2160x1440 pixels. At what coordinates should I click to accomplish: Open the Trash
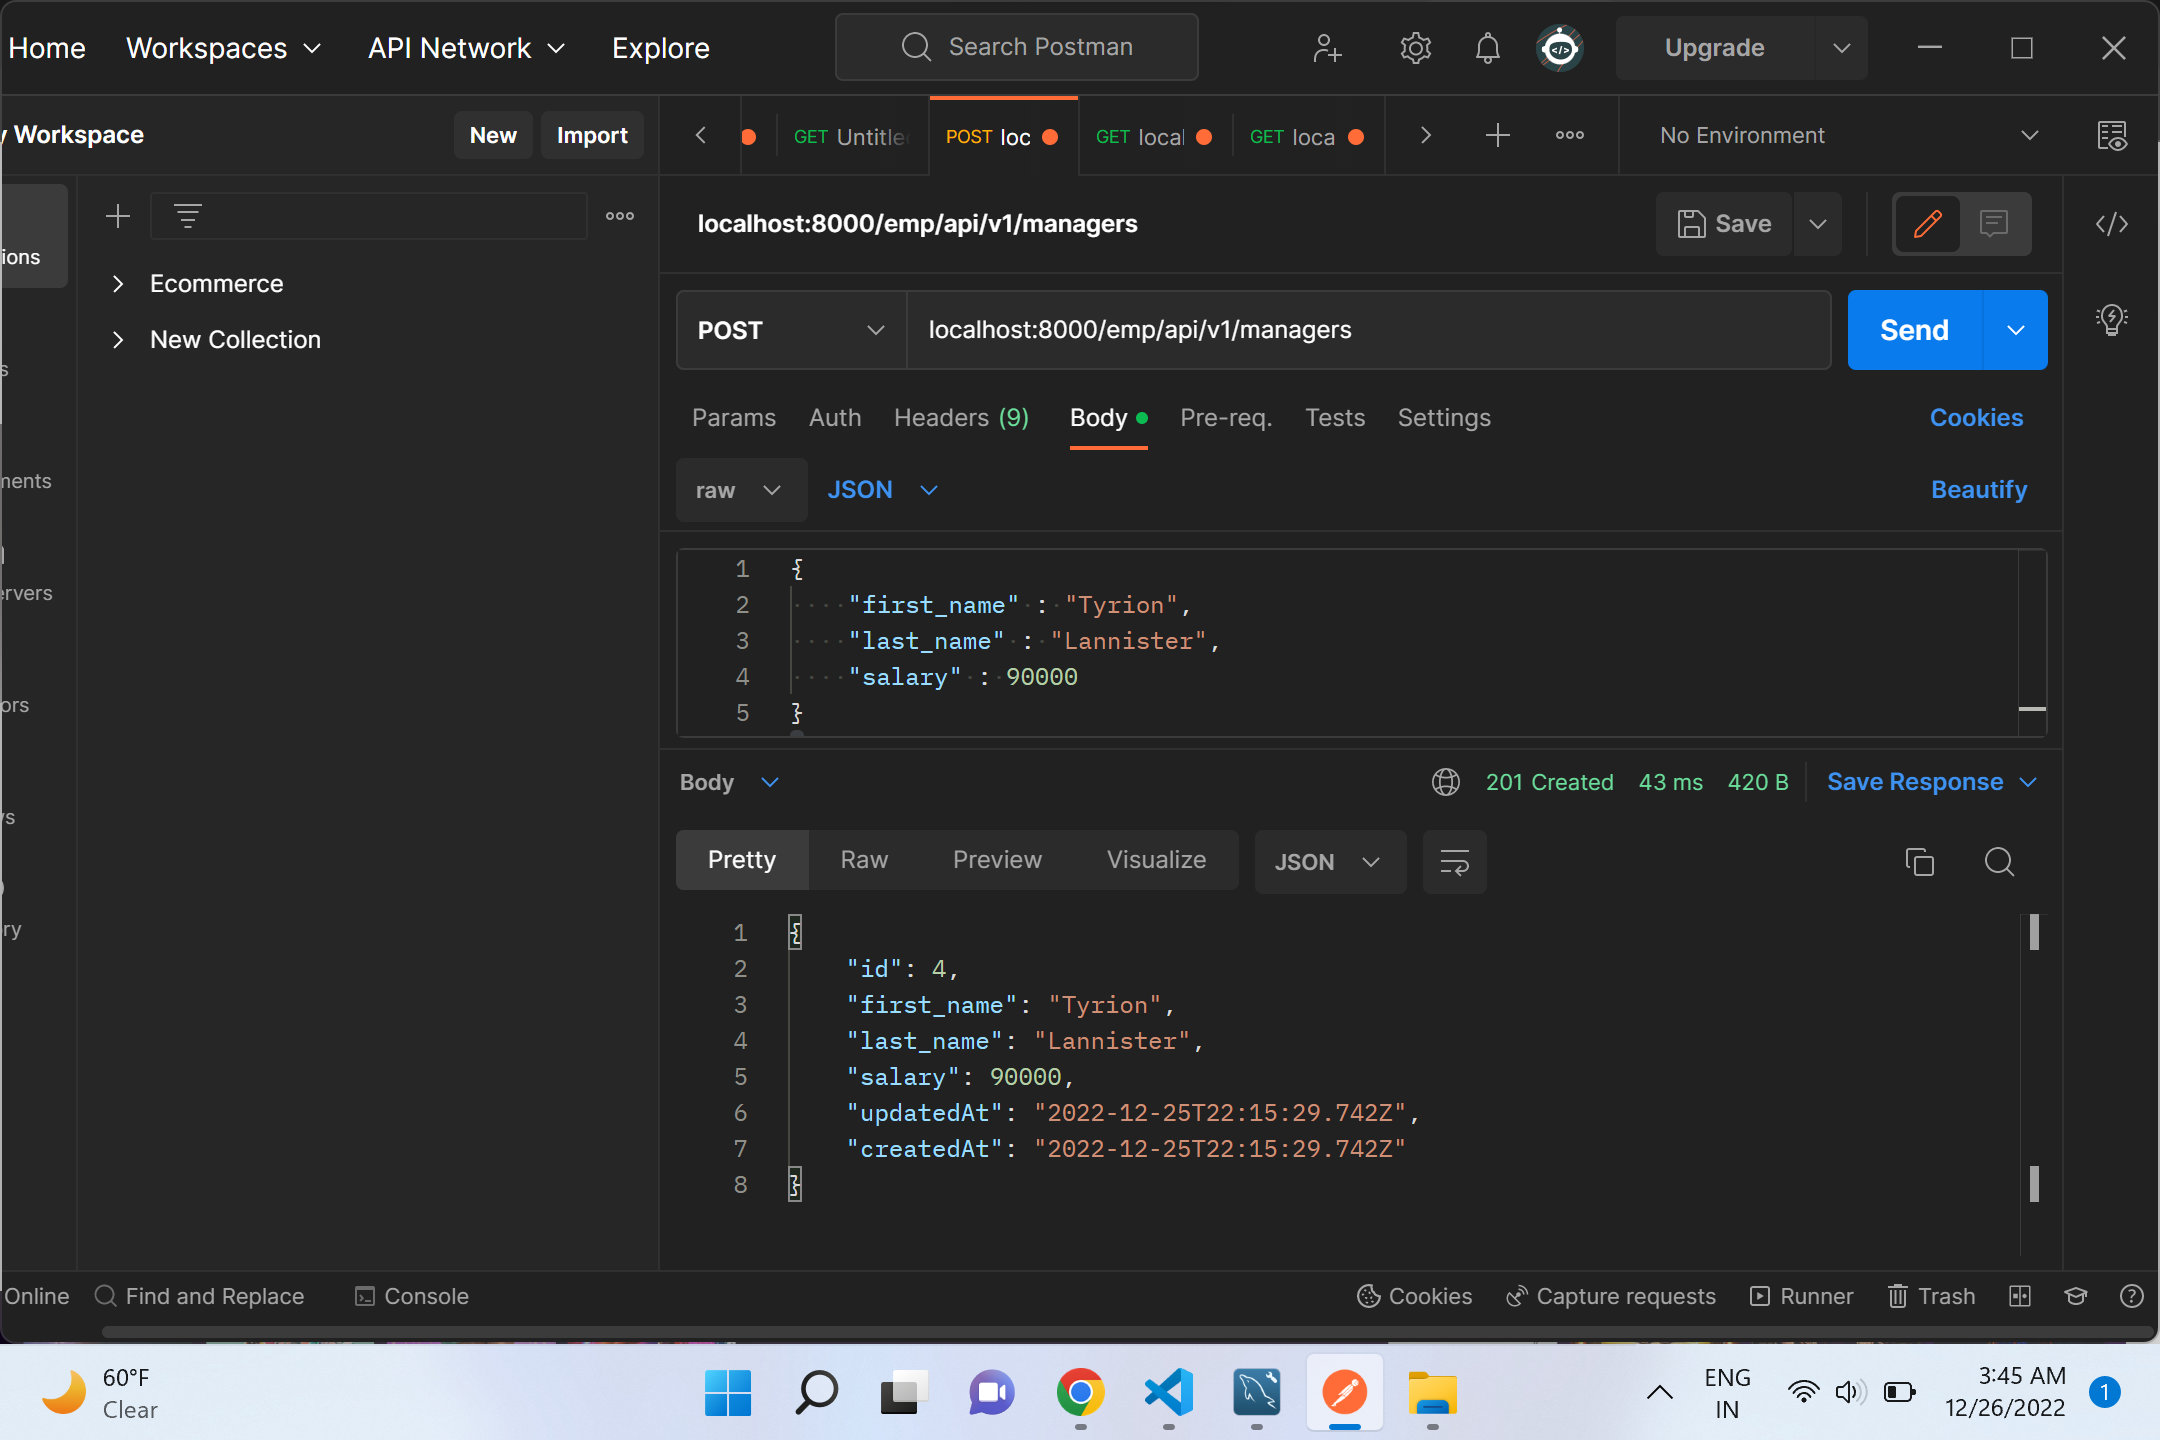click(x=1930, y=1296)
